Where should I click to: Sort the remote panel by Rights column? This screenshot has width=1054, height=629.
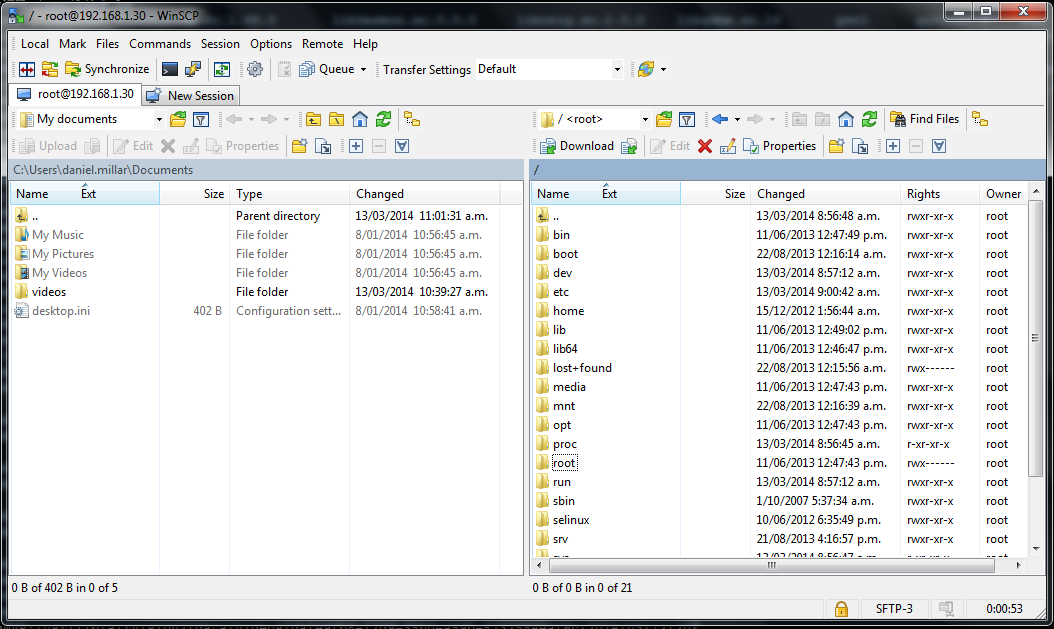pyautogui.click(x=940, y=194)
